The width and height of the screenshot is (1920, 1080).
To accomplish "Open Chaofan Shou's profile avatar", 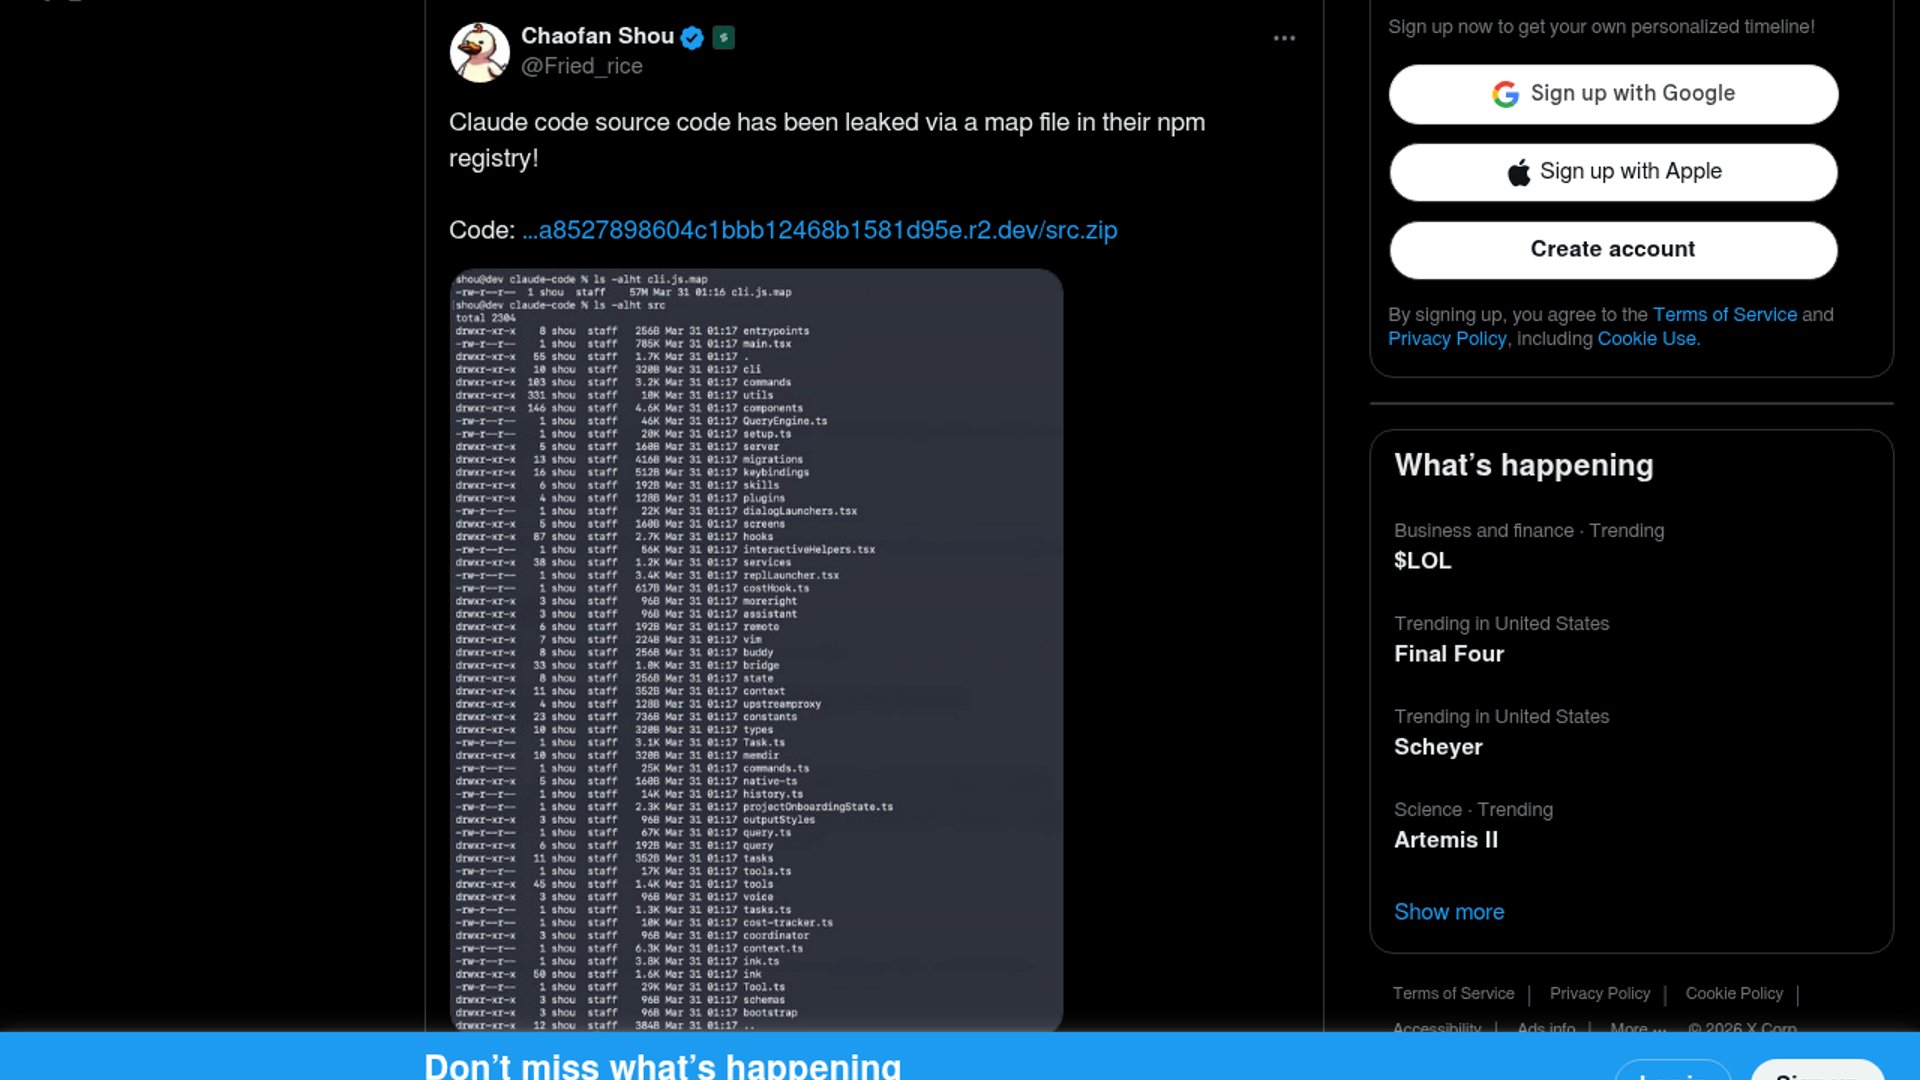I will (480, 52).
